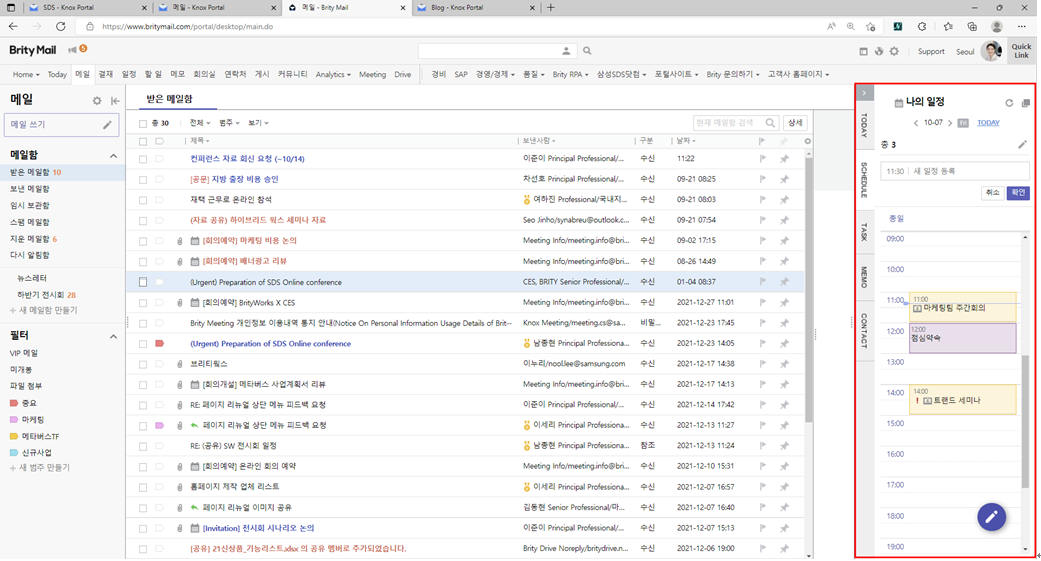Switch to CONTACT side tab

click(x=864, y=331)
